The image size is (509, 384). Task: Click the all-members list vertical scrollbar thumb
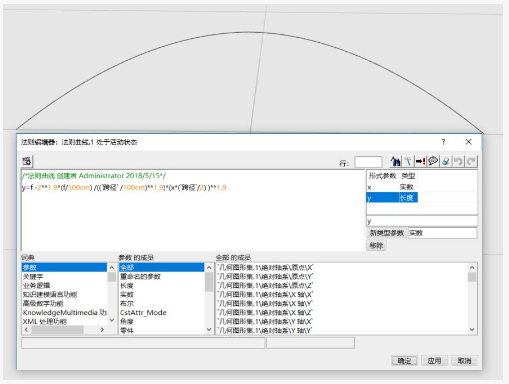472,277
